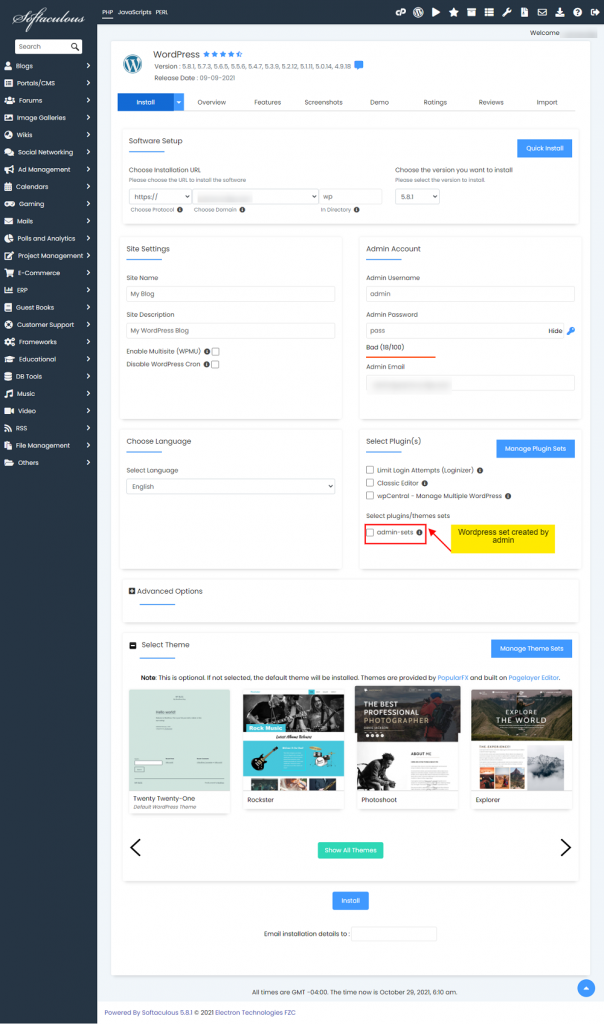This screenshot has width=604, height=1024.
Task: Open the PopularFX link
Action: click(453, 678)
